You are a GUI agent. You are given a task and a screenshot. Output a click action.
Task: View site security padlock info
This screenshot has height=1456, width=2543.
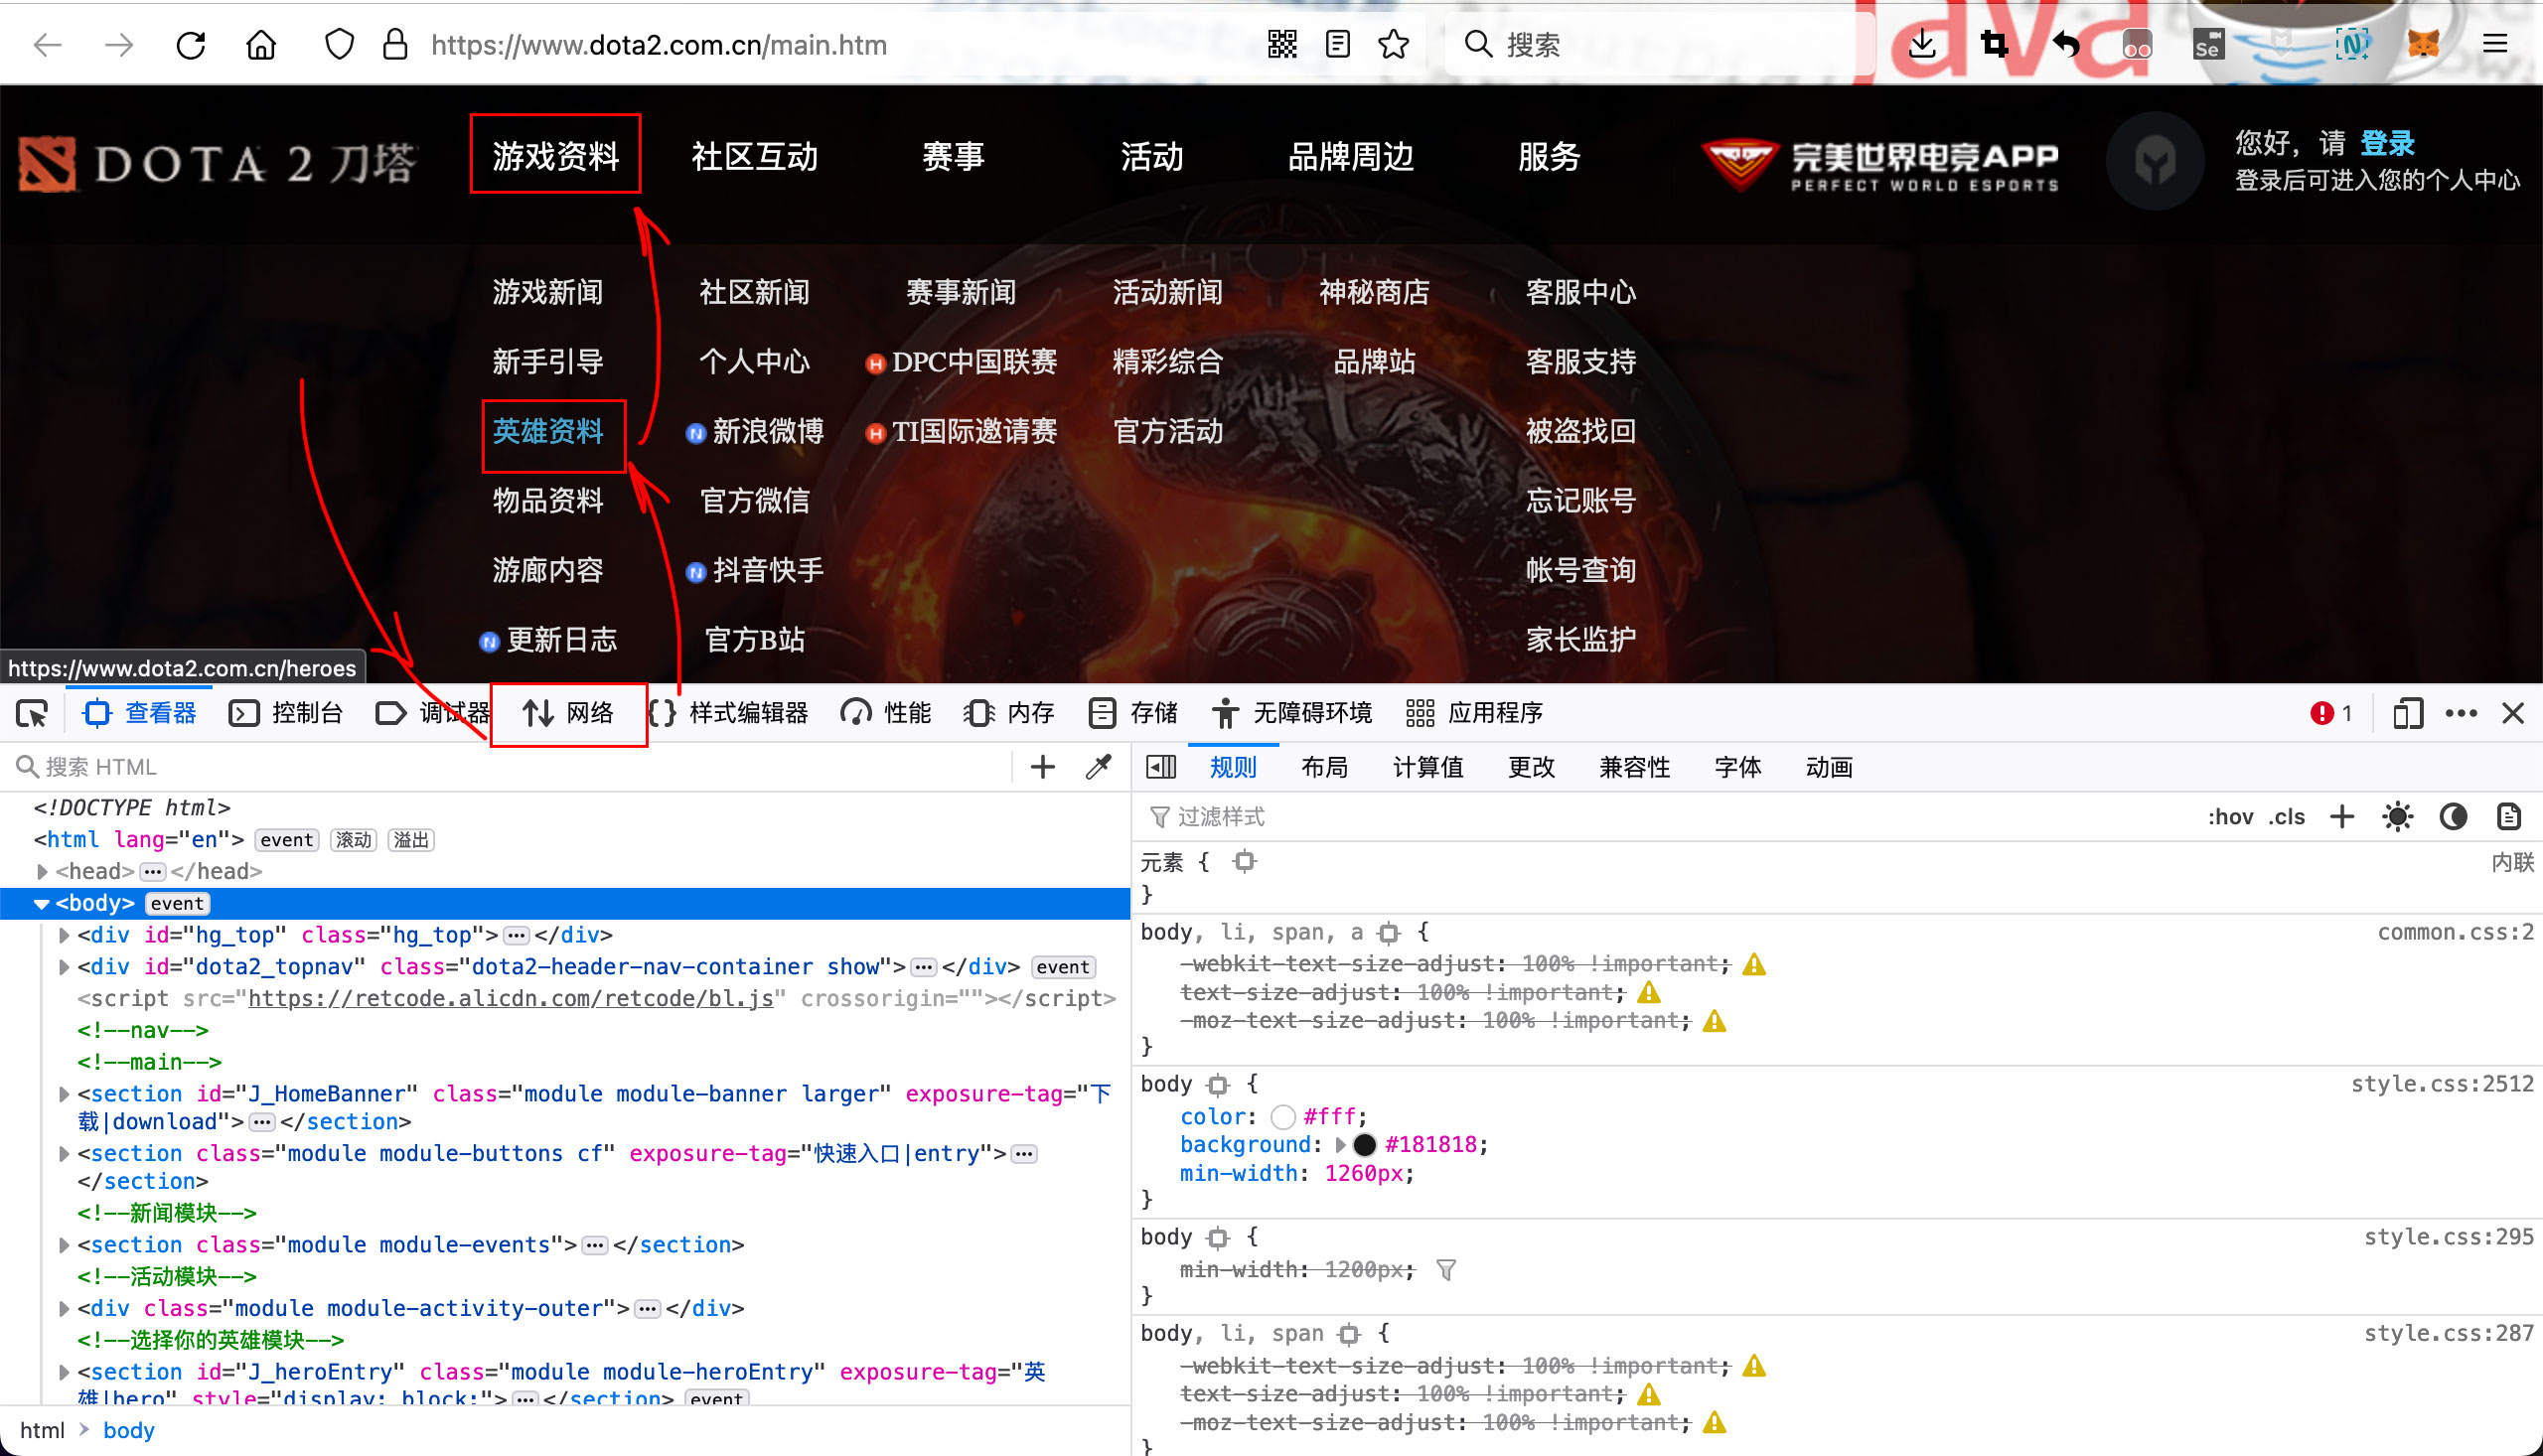[396, 45]
